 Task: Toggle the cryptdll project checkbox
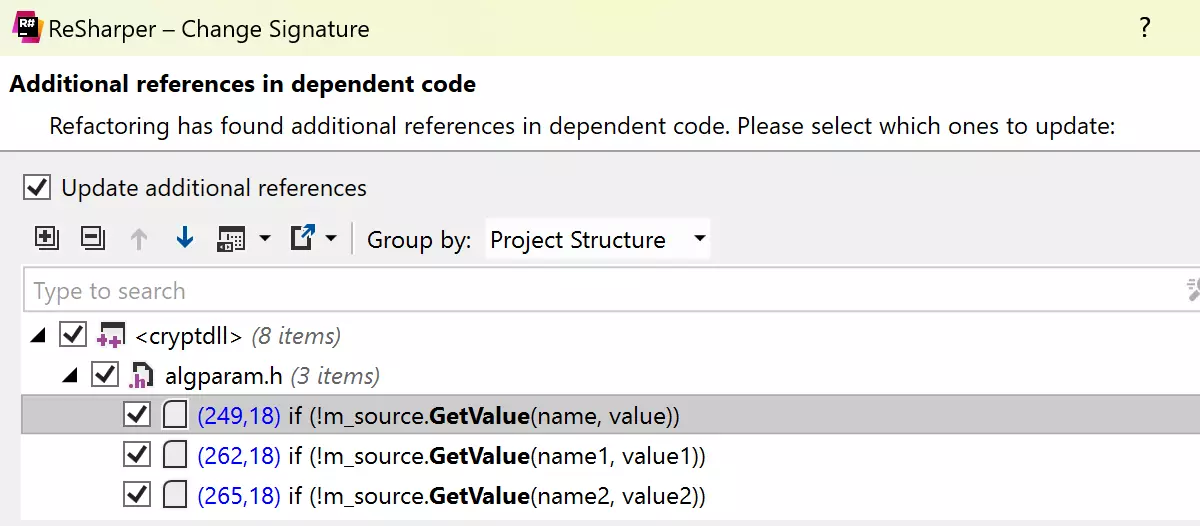point(73,335)
